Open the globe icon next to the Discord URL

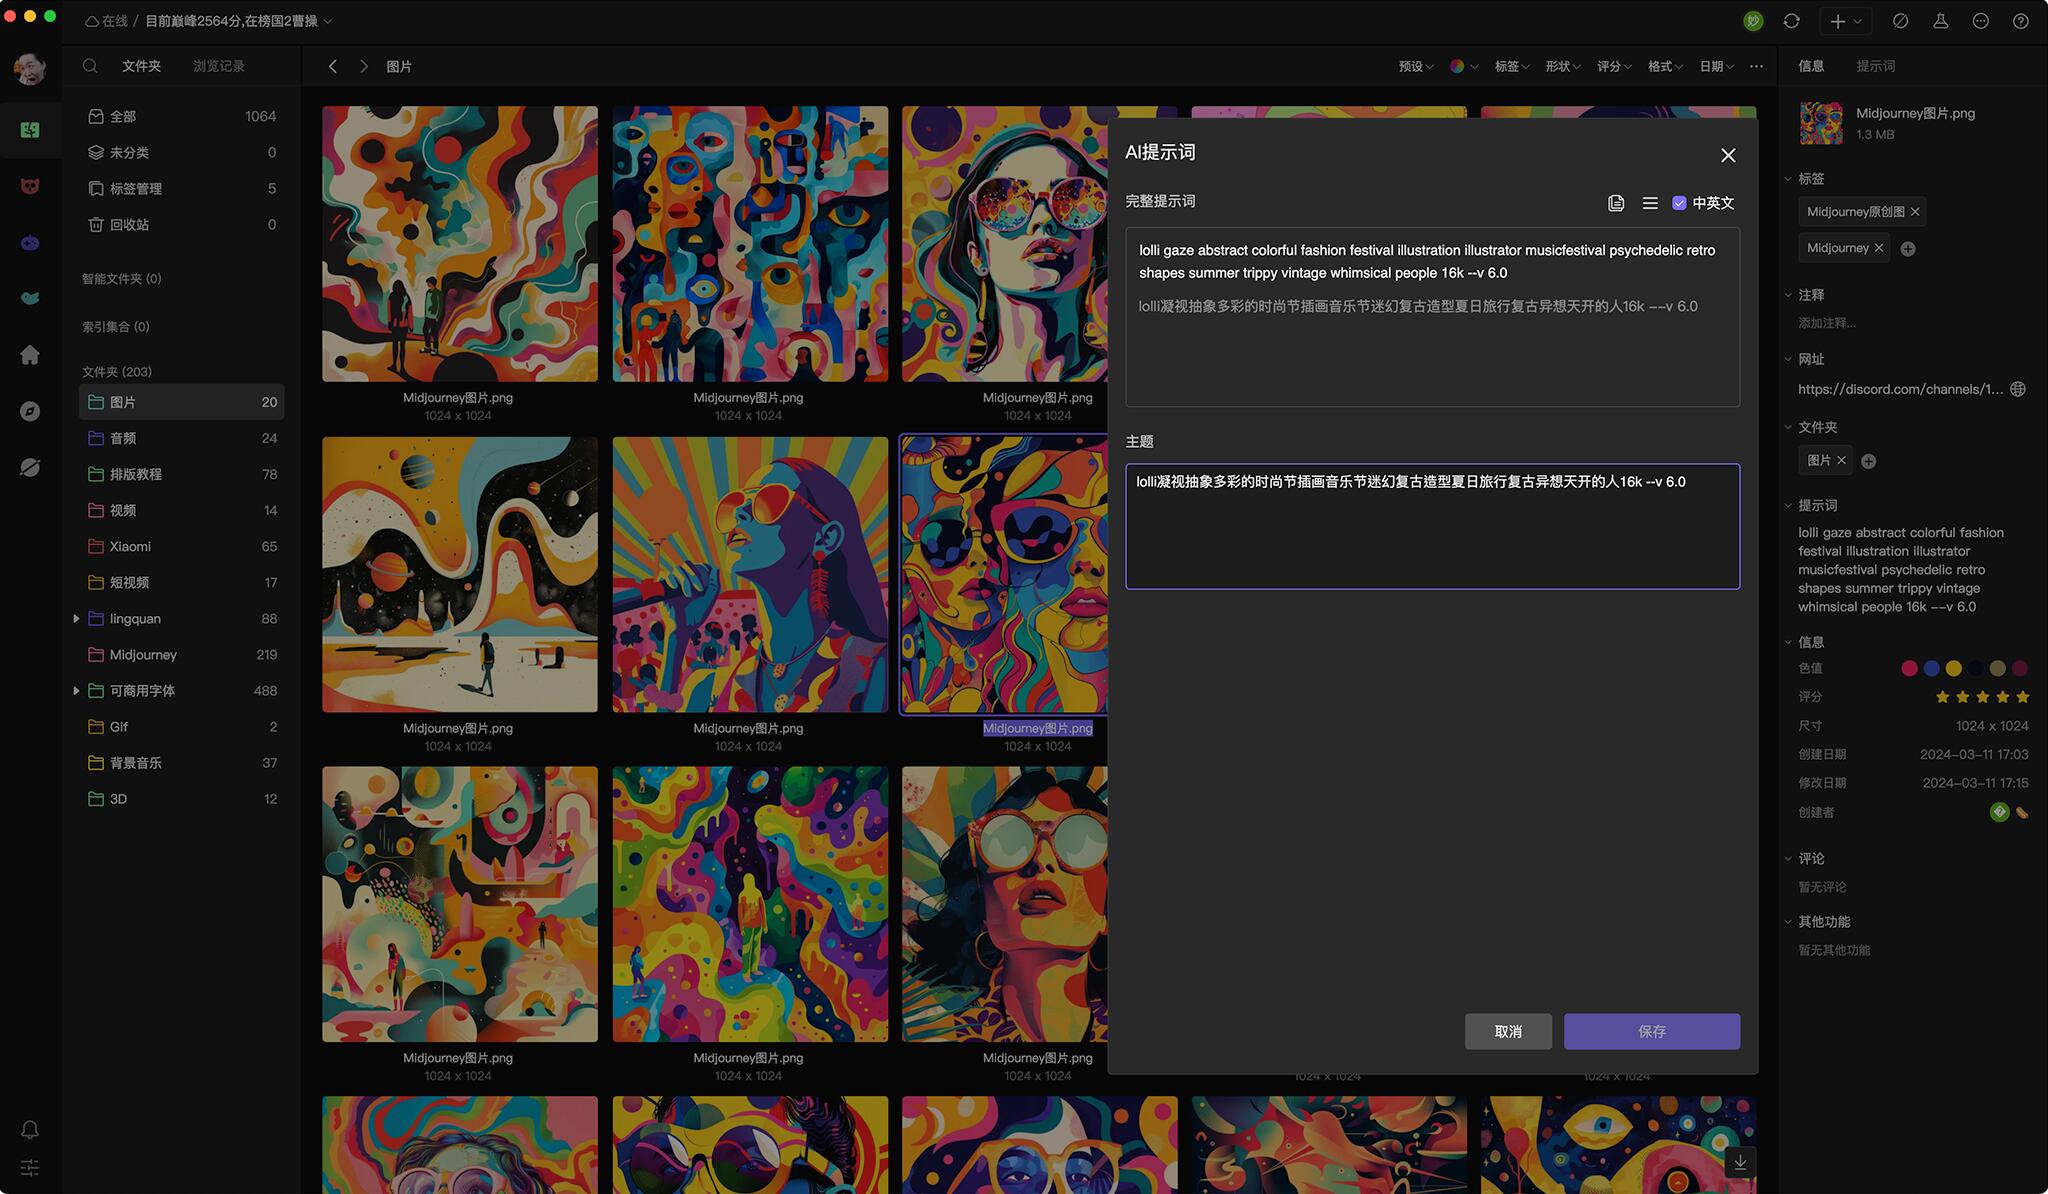coord(2018,389)
